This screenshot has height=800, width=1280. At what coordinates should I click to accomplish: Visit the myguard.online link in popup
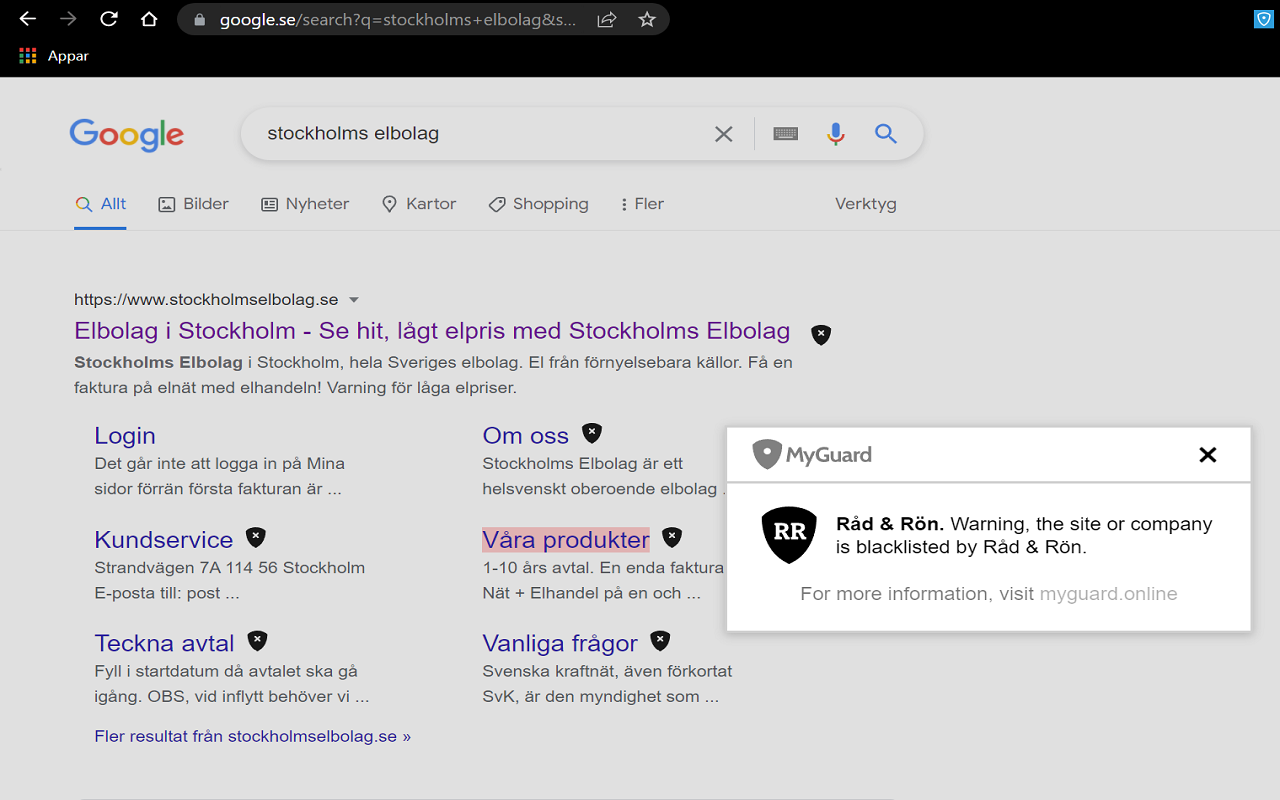[x=1108, y=594]
